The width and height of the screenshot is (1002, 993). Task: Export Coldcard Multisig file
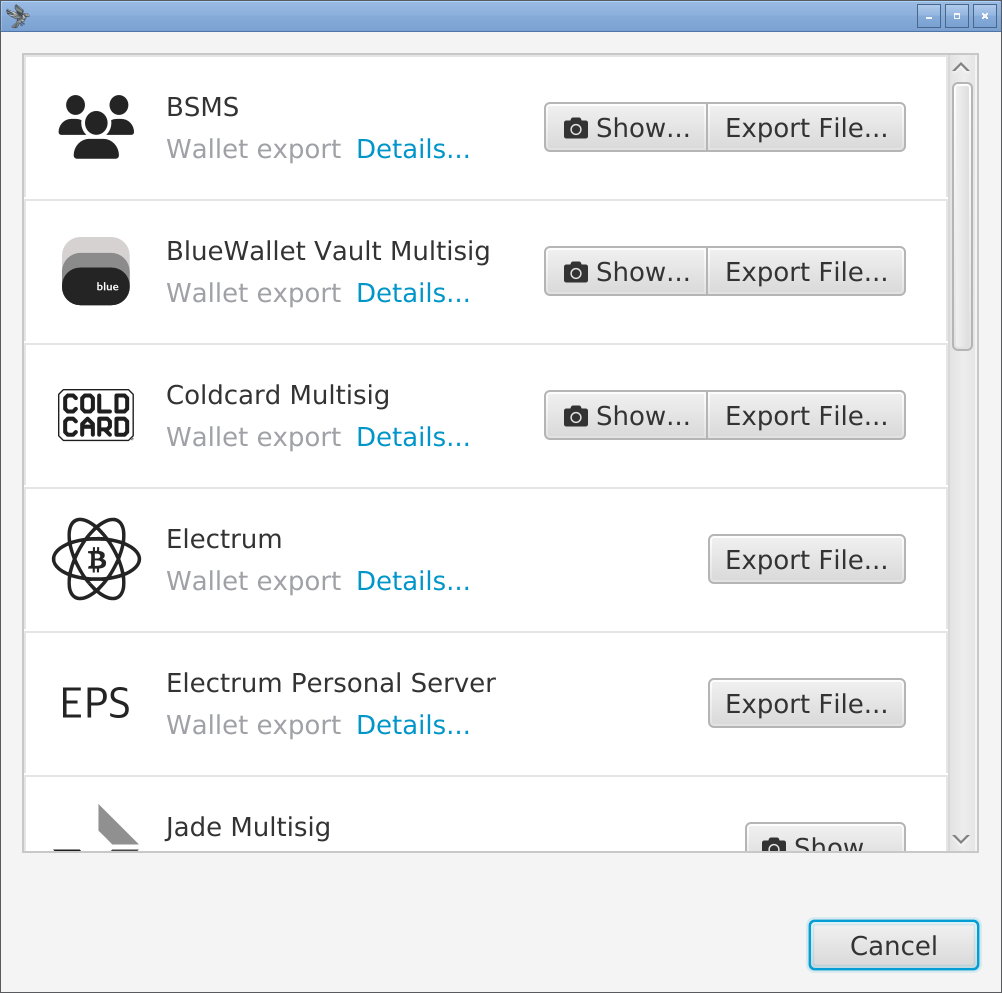[x=806, y=415]
